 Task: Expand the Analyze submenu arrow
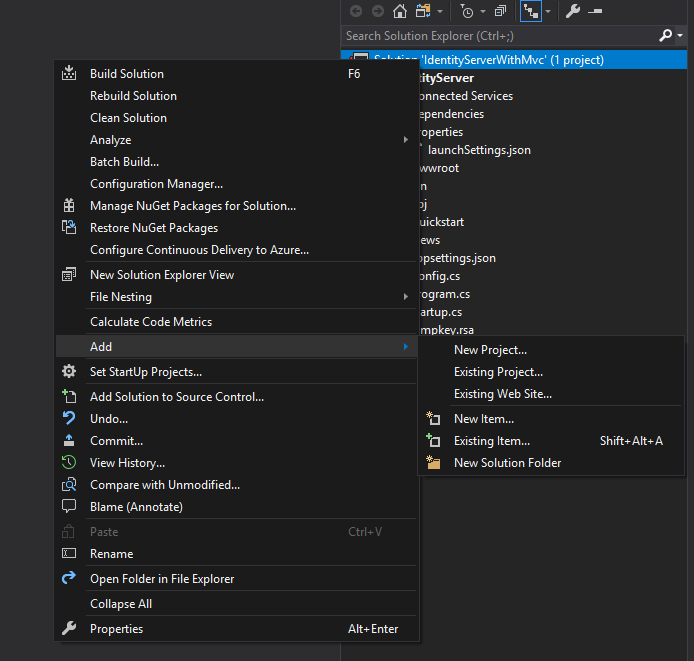[x=405, y=140]
